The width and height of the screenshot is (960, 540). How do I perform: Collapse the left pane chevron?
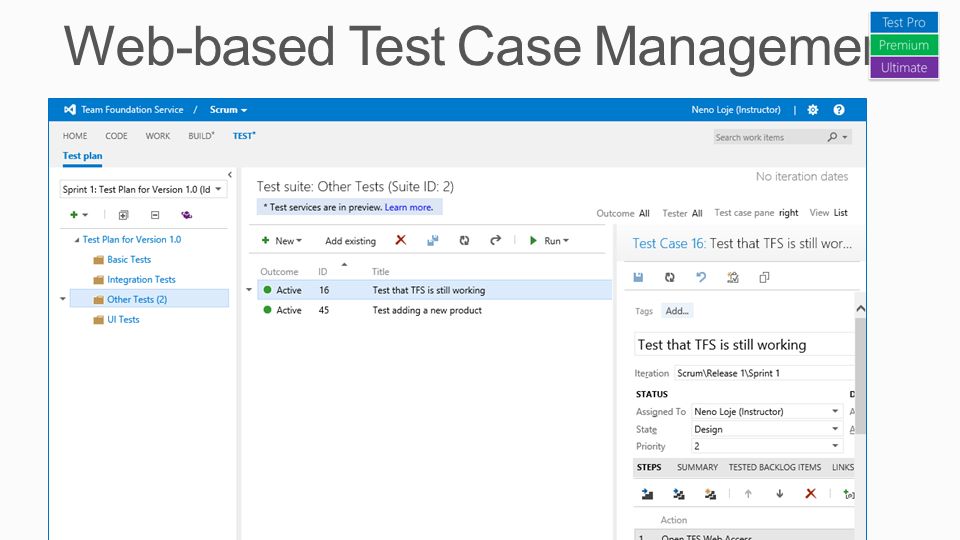pyautogui.click(x=230, y=174)
